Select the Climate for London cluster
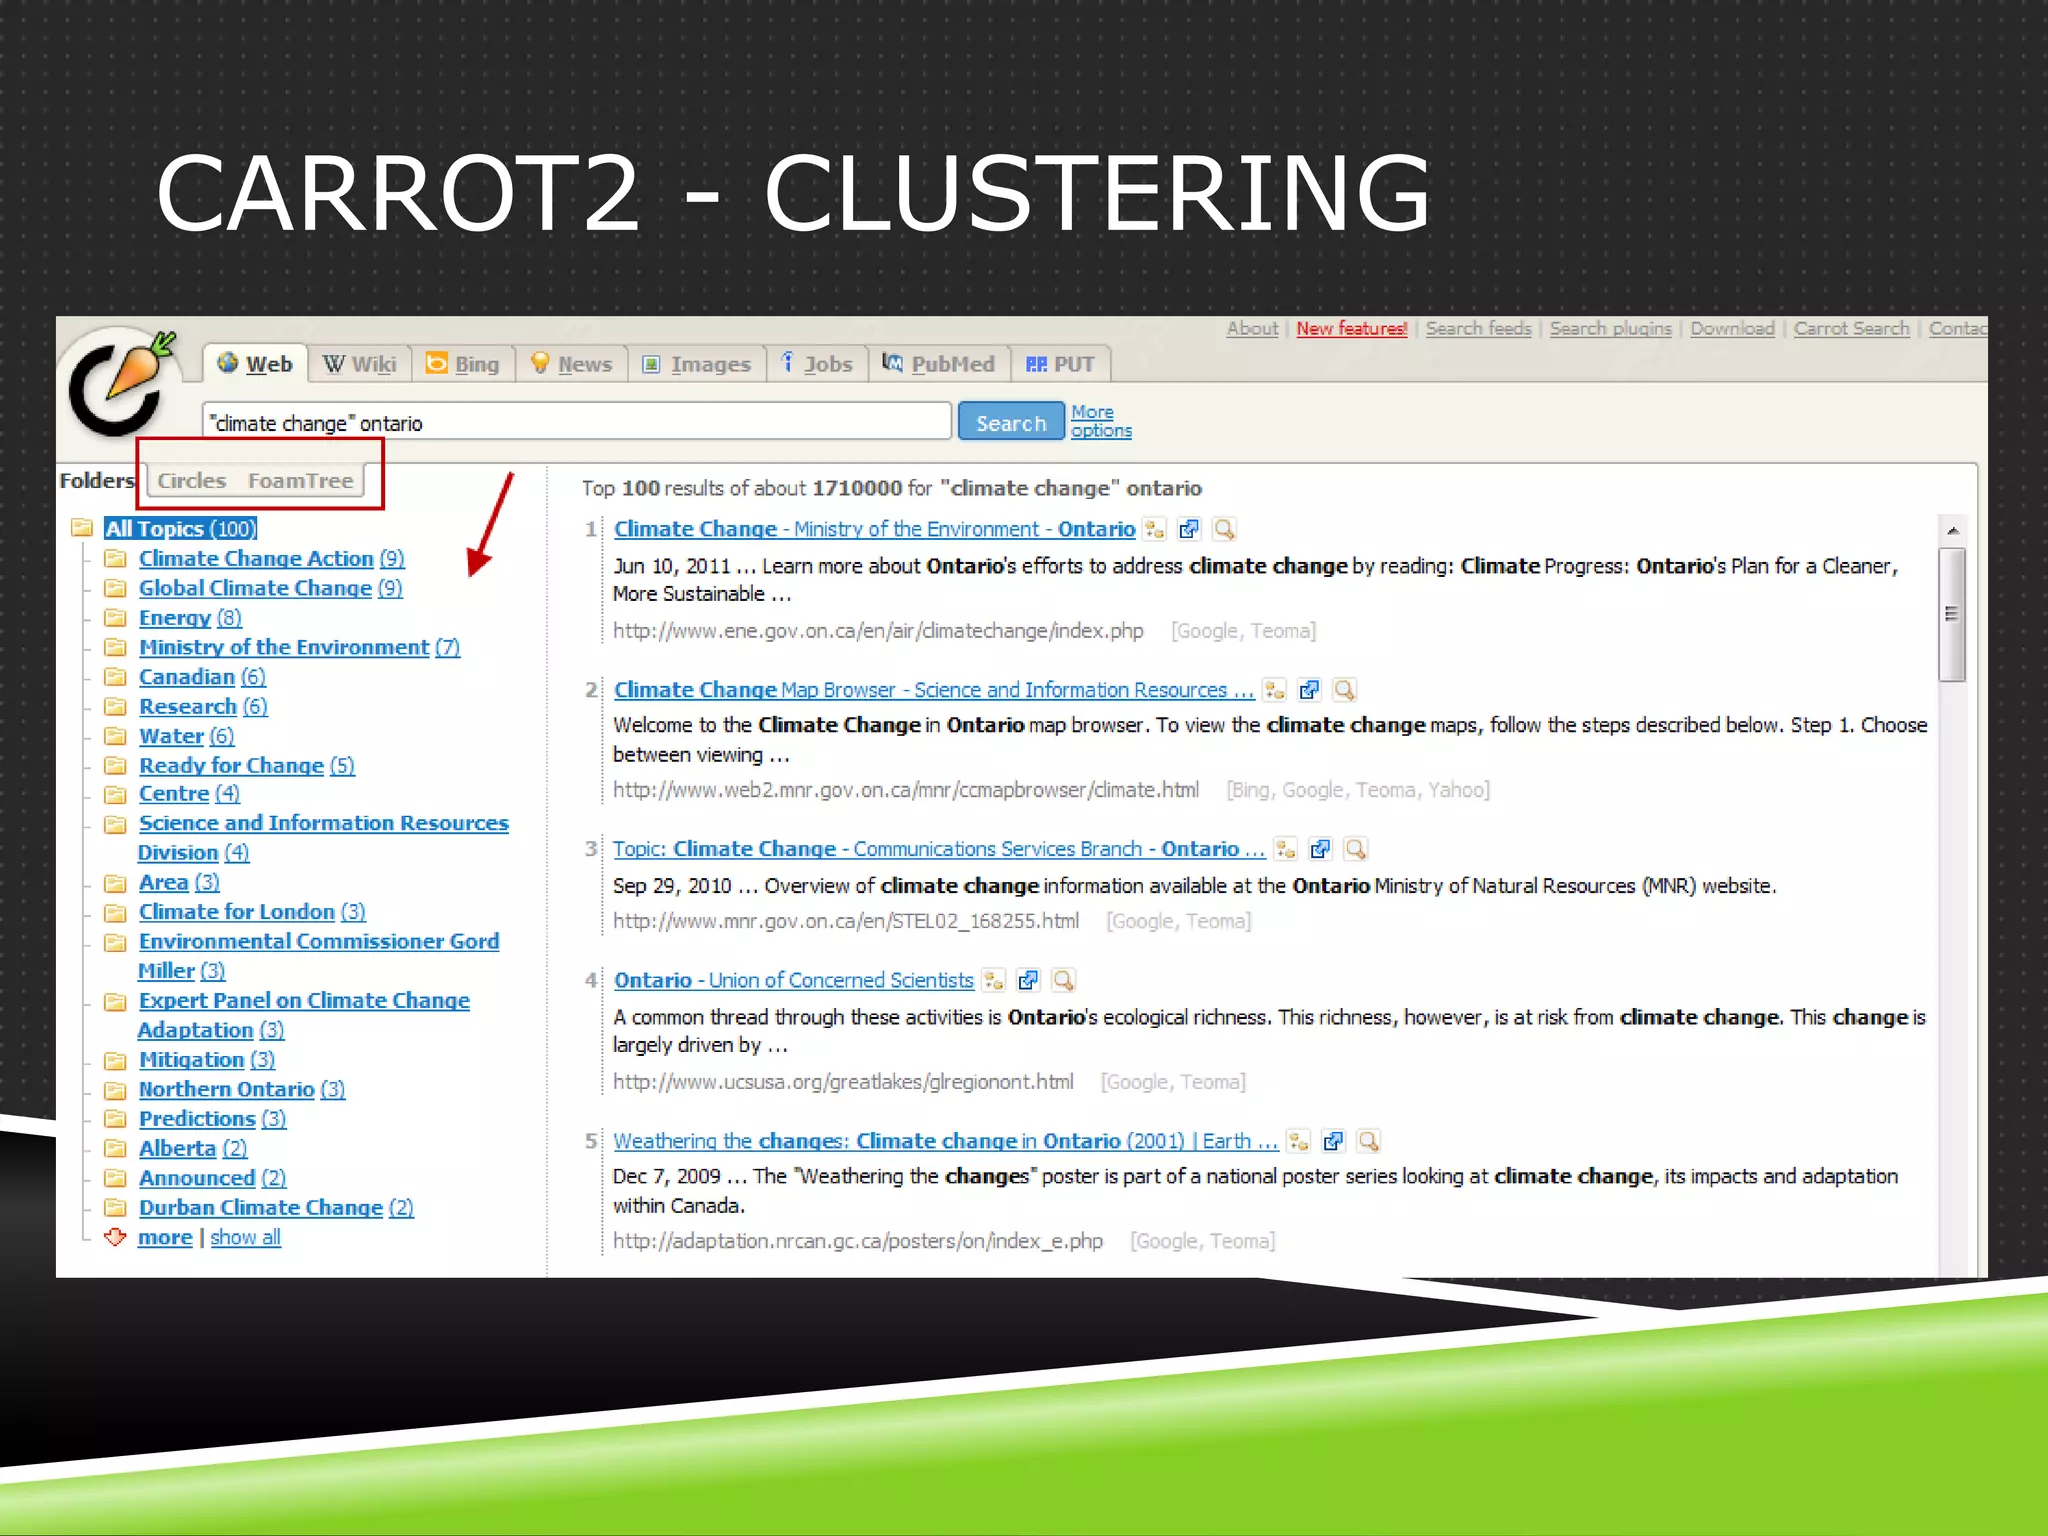Image resolution: width=2048 pixels, height=1536 pixels. (x=252, y=911)
